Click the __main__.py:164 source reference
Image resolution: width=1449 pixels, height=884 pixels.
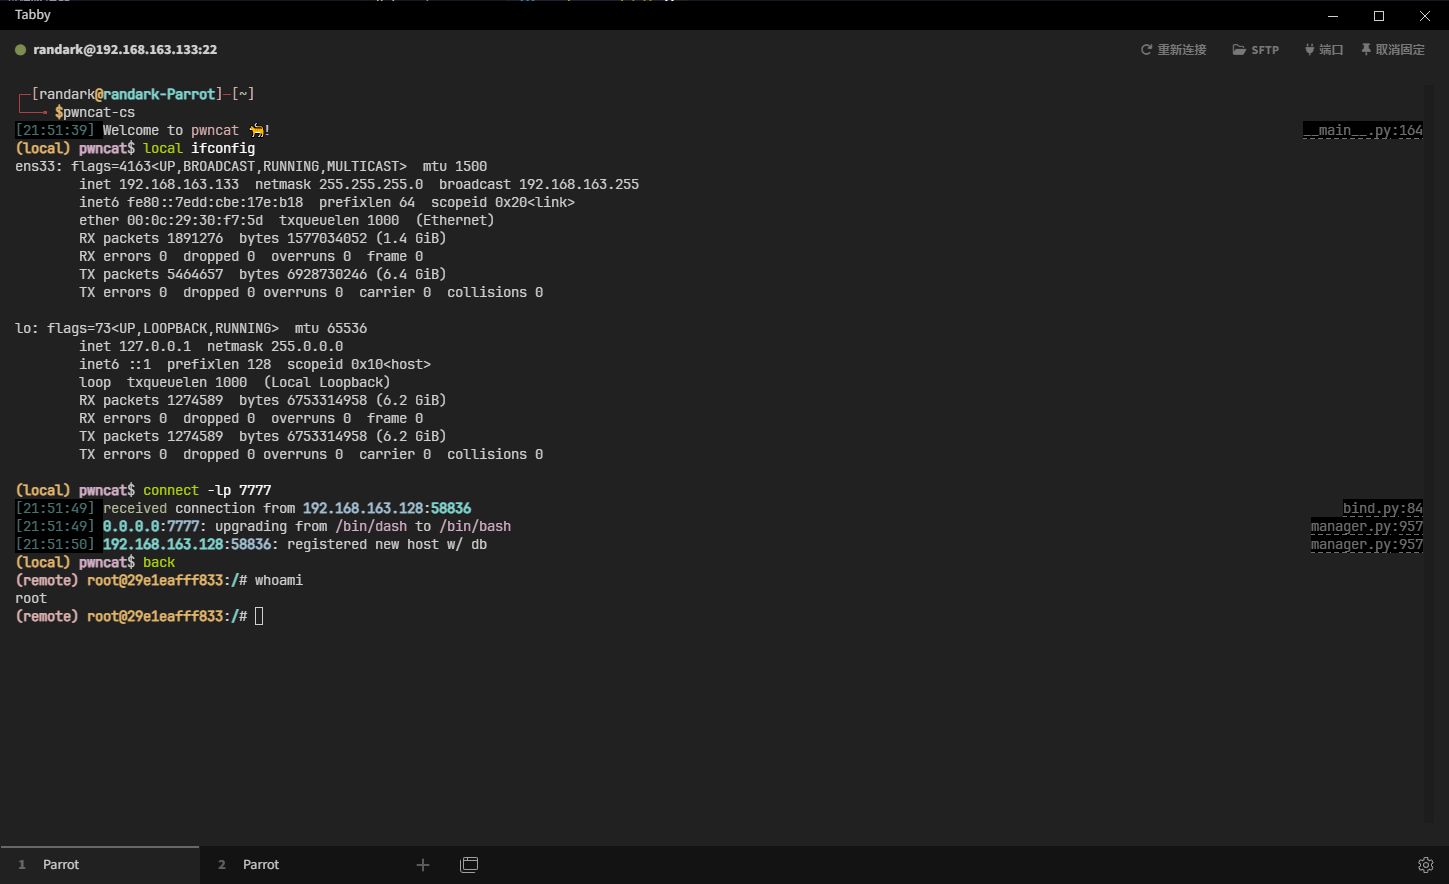pyautogui.click(x=1363, y=130)
